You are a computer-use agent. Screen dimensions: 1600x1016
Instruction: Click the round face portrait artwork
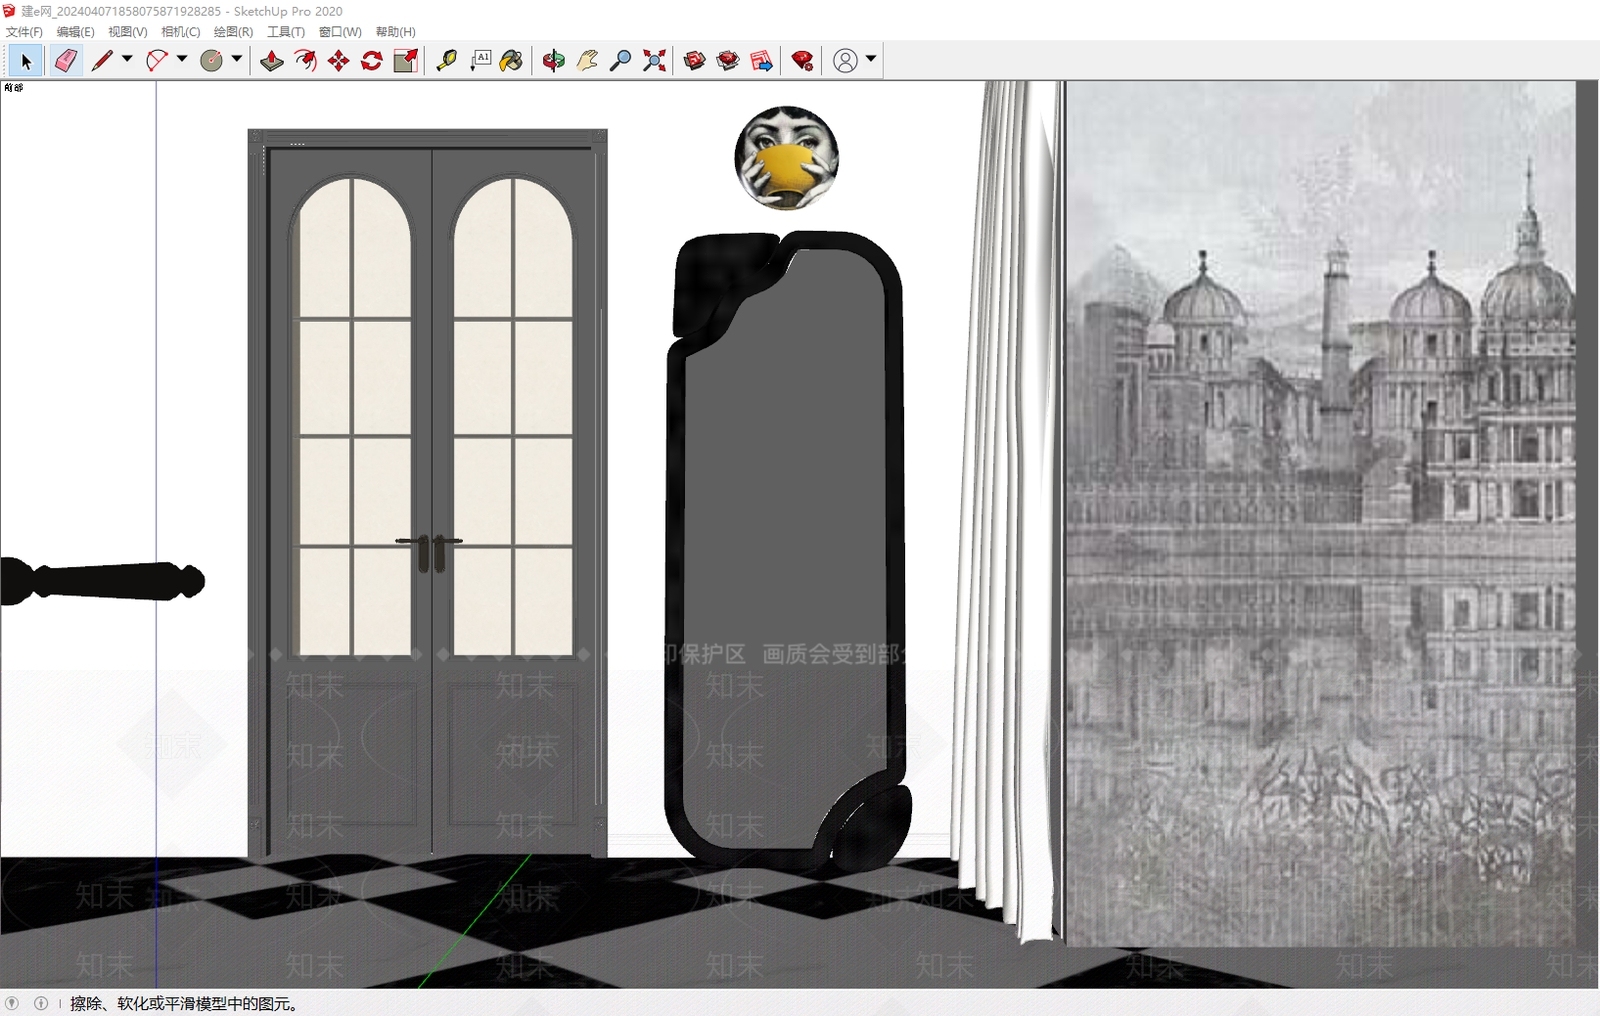(x=787, y=158)
